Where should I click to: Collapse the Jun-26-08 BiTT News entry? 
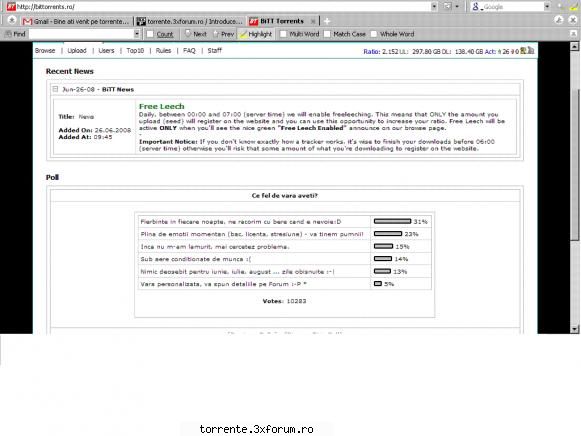pyautogui.click(x=56, y=89)
